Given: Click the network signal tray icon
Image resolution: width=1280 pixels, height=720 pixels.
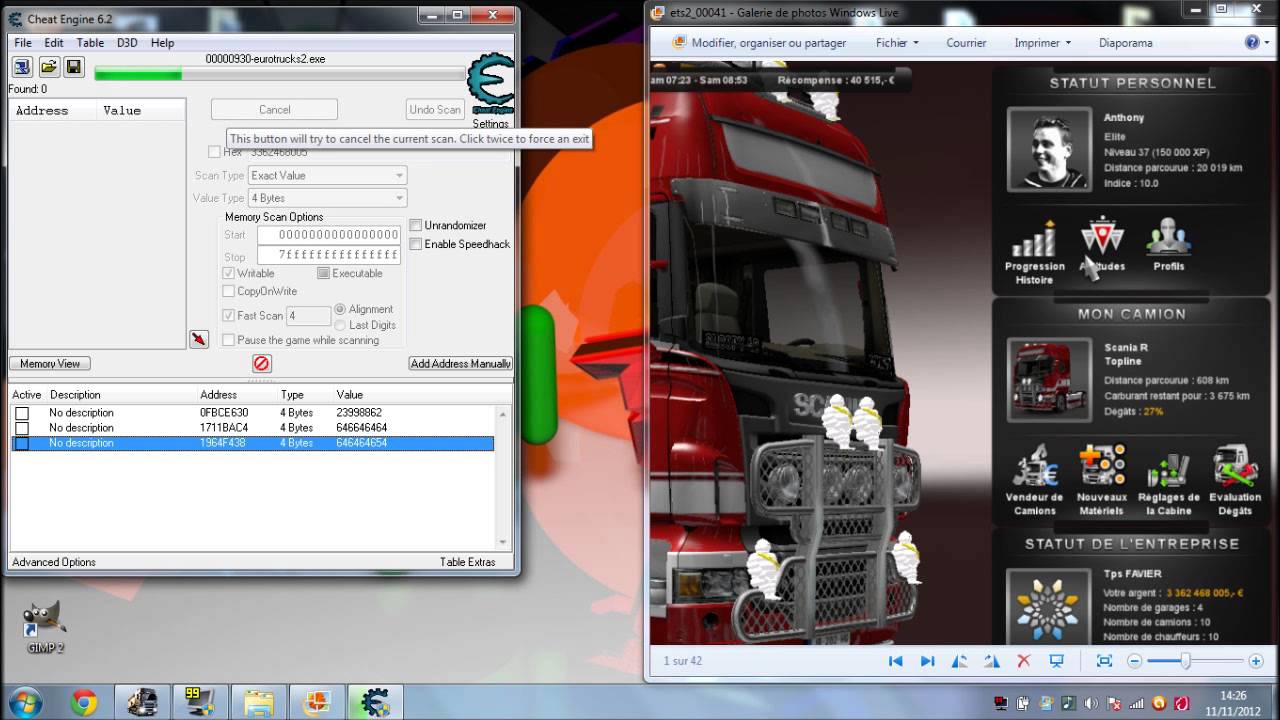Looking at the screenshot, I should click(1136, 703).
